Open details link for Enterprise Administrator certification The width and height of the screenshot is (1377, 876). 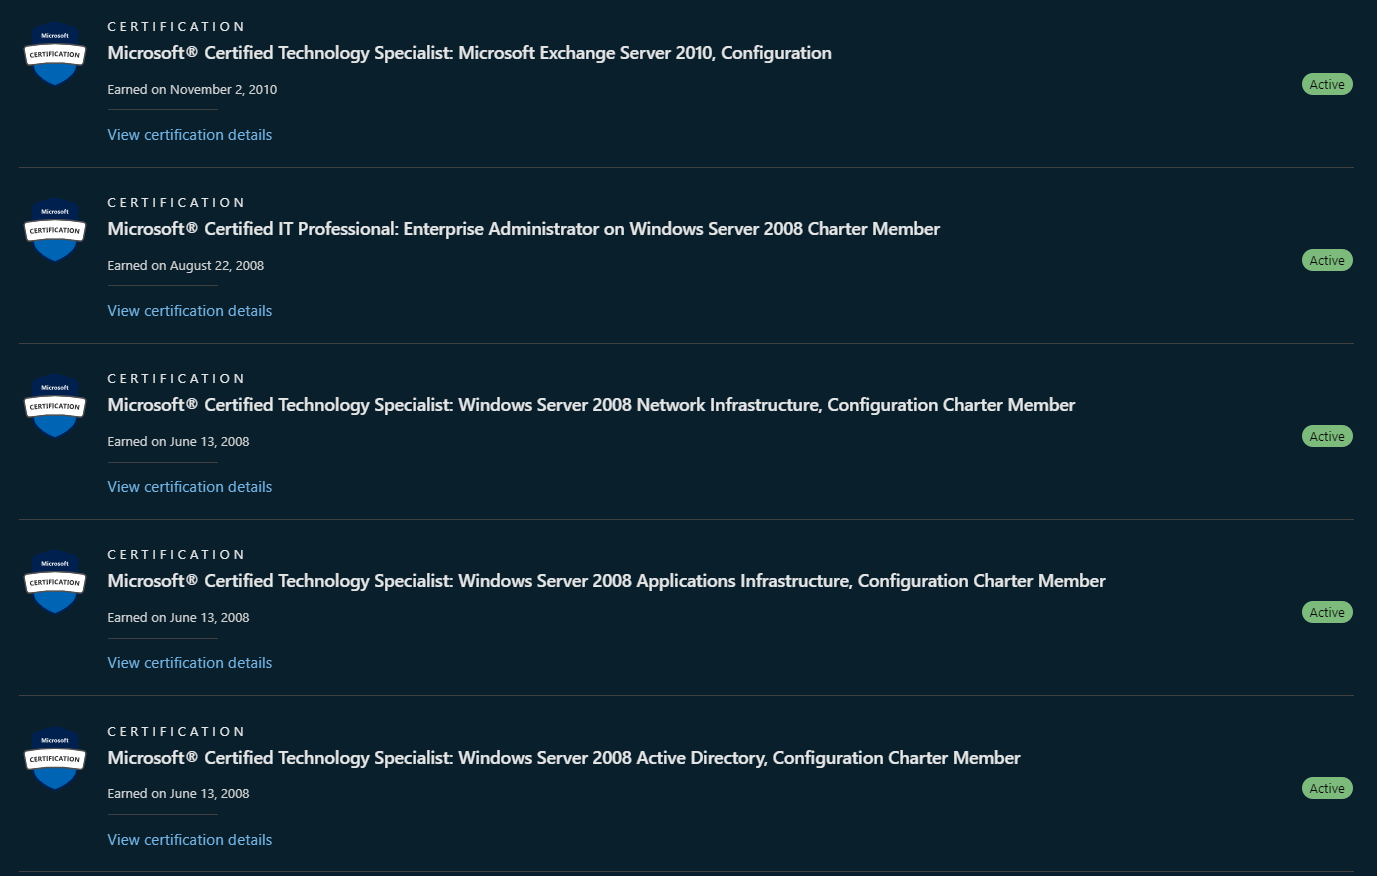190,311
